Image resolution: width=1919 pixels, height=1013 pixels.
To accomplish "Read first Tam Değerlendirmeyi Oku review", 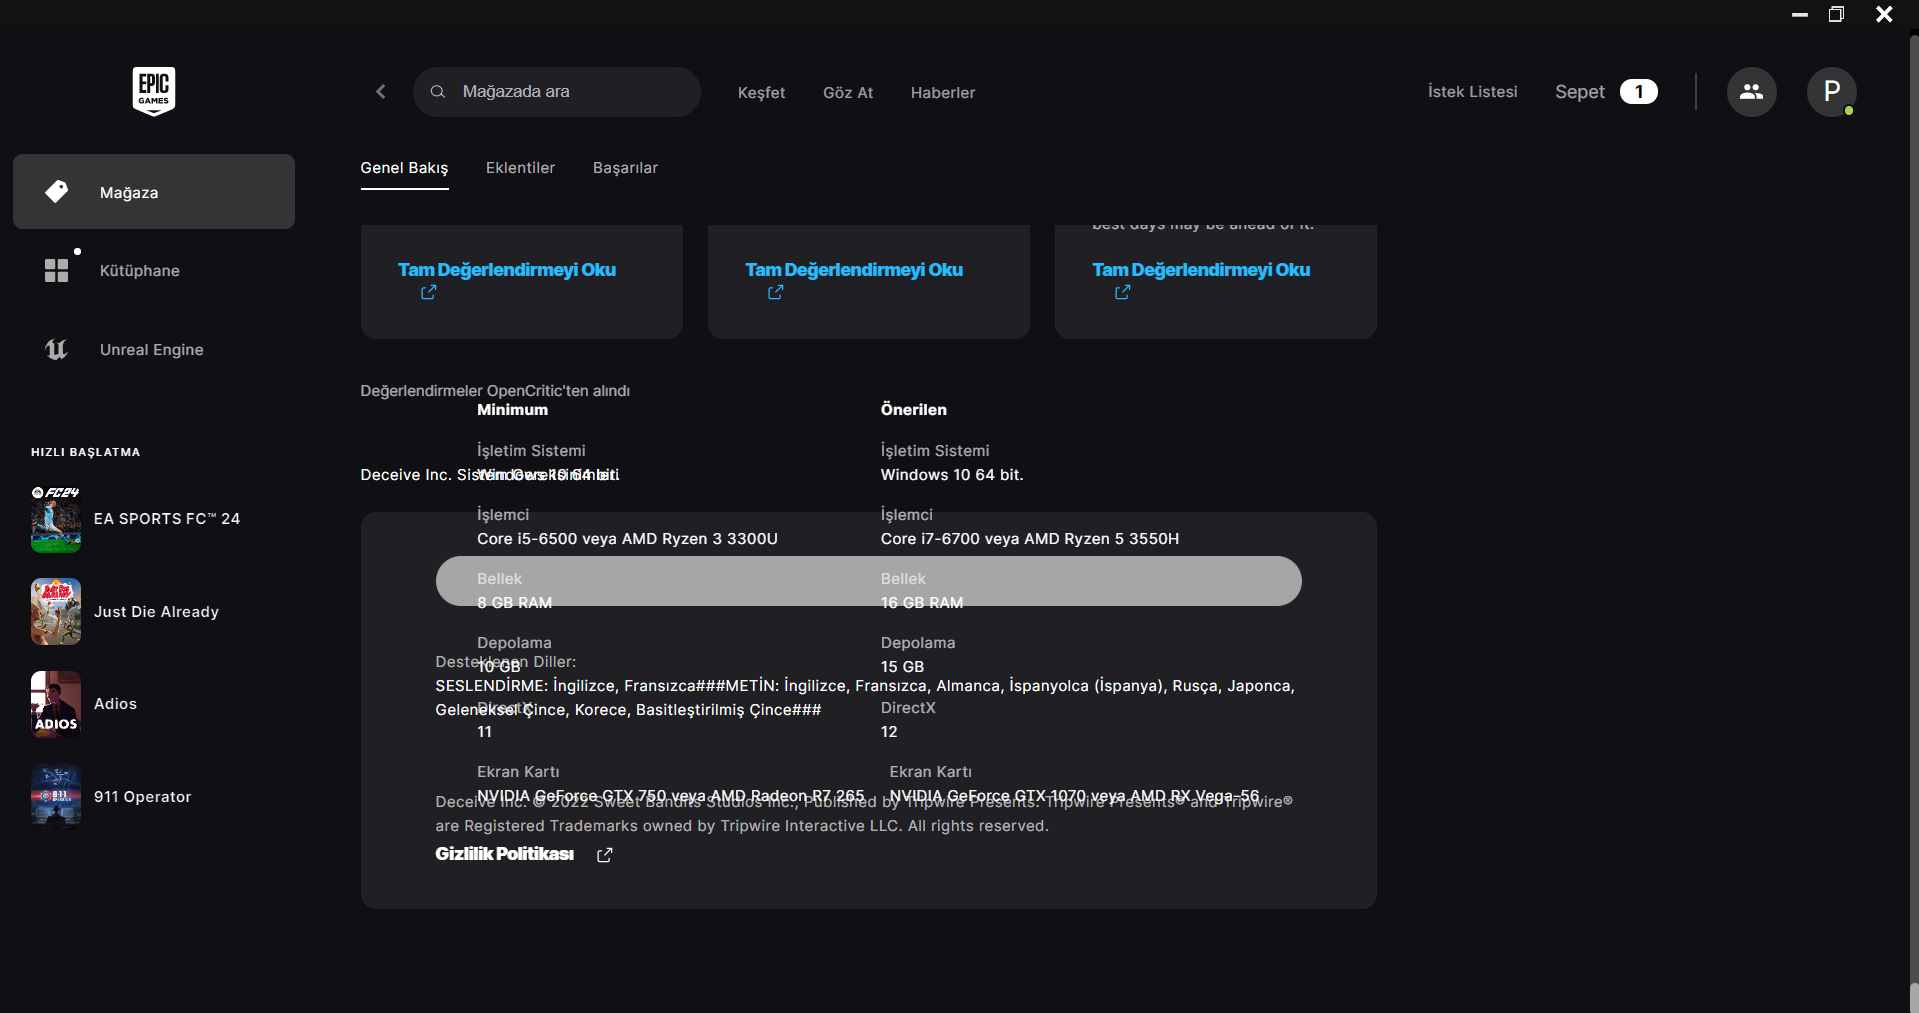I will click(x=507, y=270).
